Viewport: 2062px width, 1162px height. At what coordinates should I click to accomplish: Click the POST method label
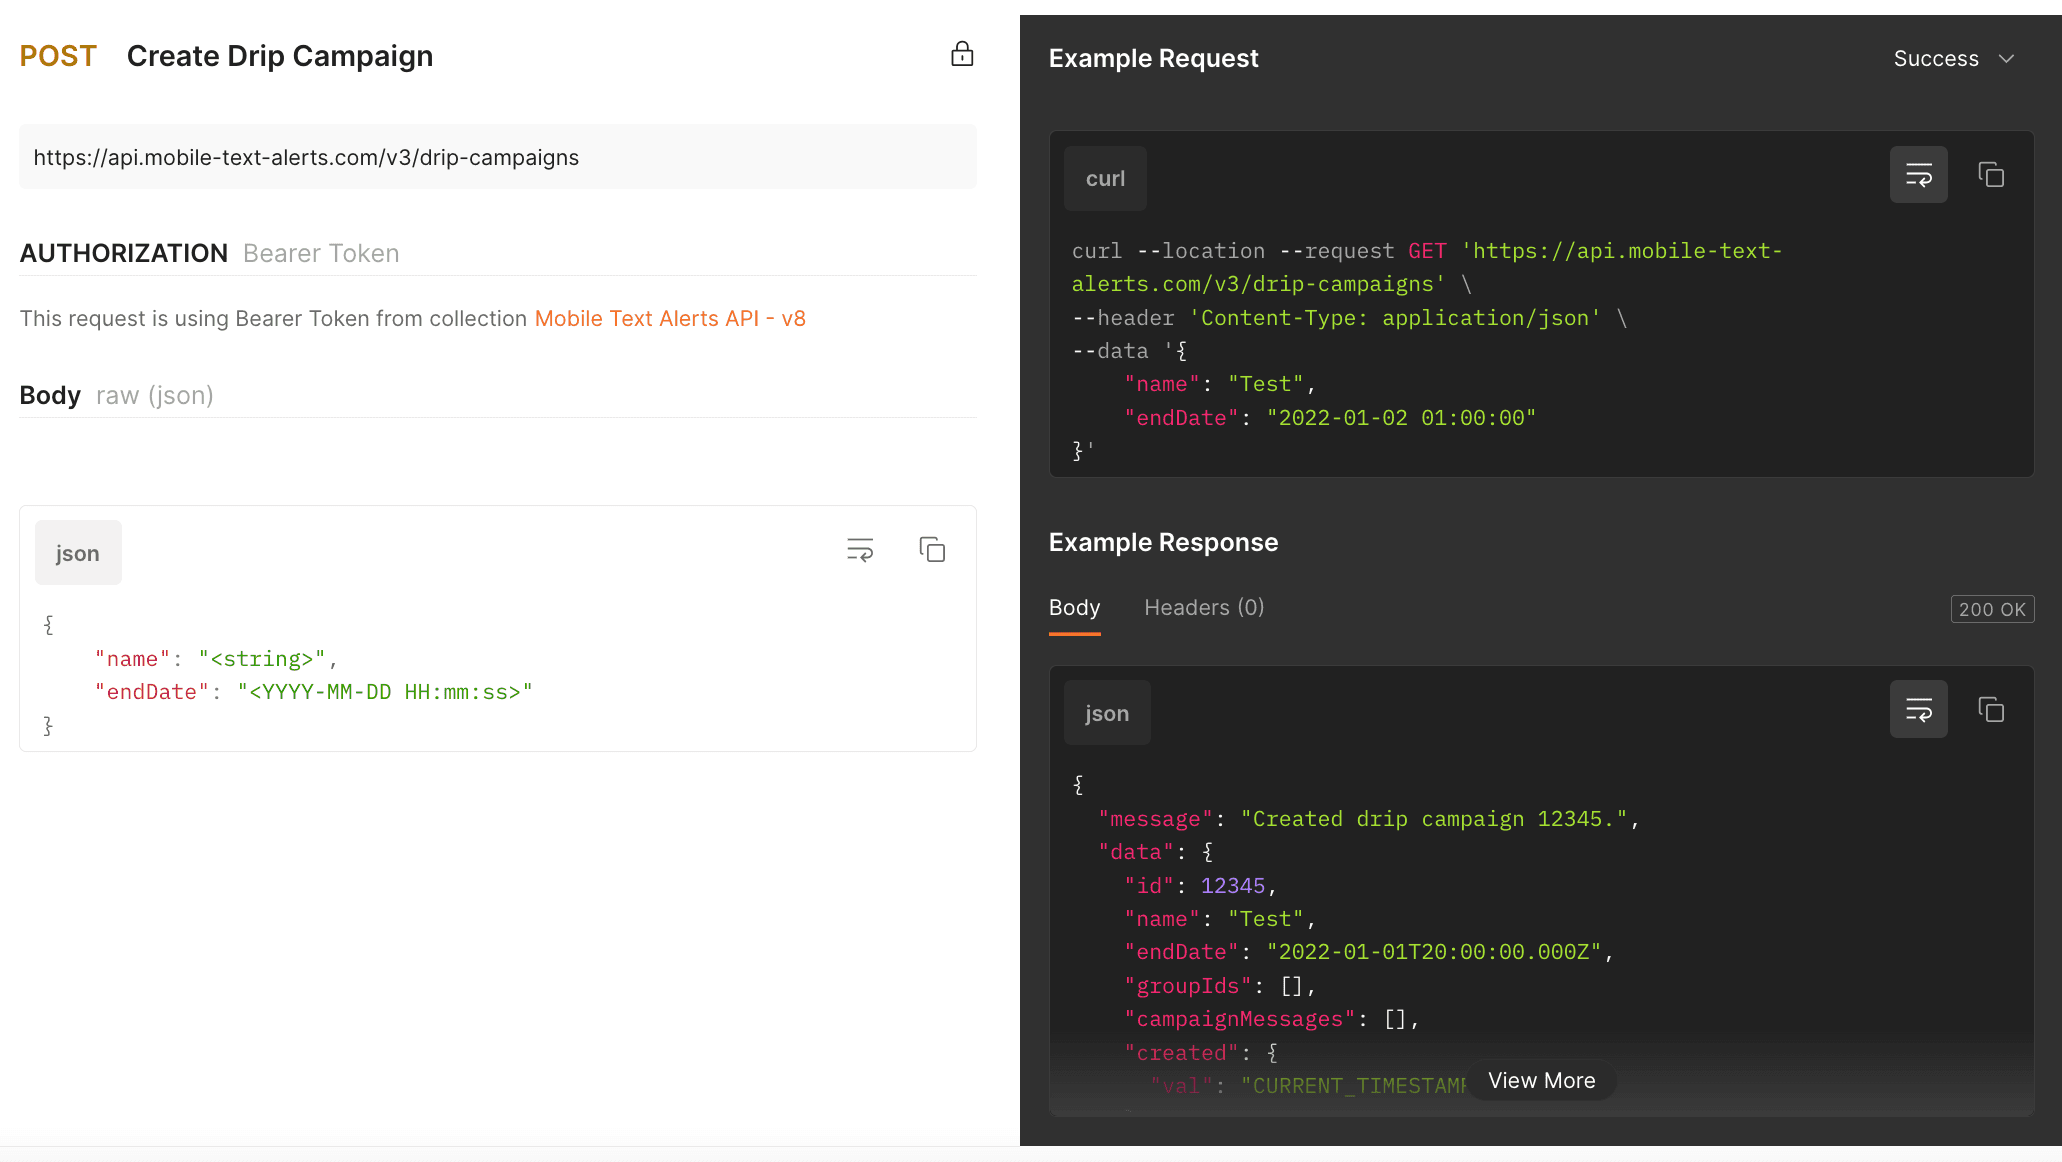pos(58,56)
